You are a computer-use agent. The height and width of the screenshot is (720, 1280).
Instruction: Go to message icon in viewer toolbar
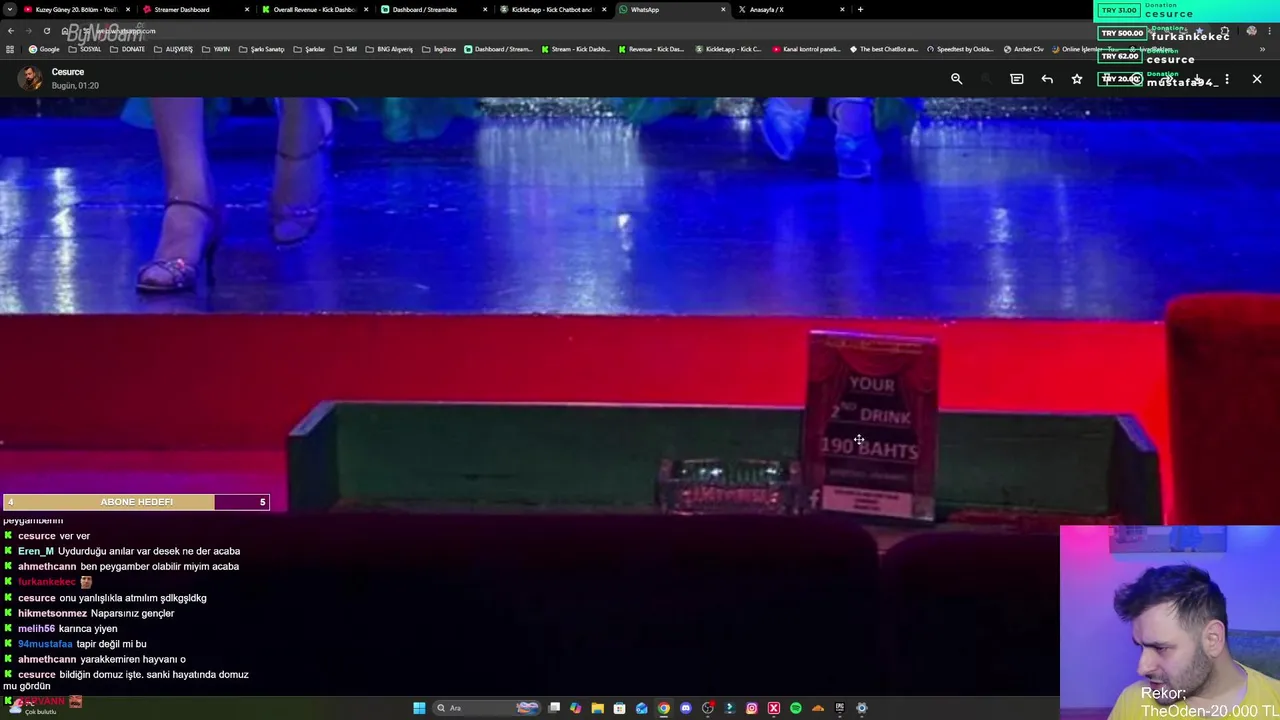1017,79
